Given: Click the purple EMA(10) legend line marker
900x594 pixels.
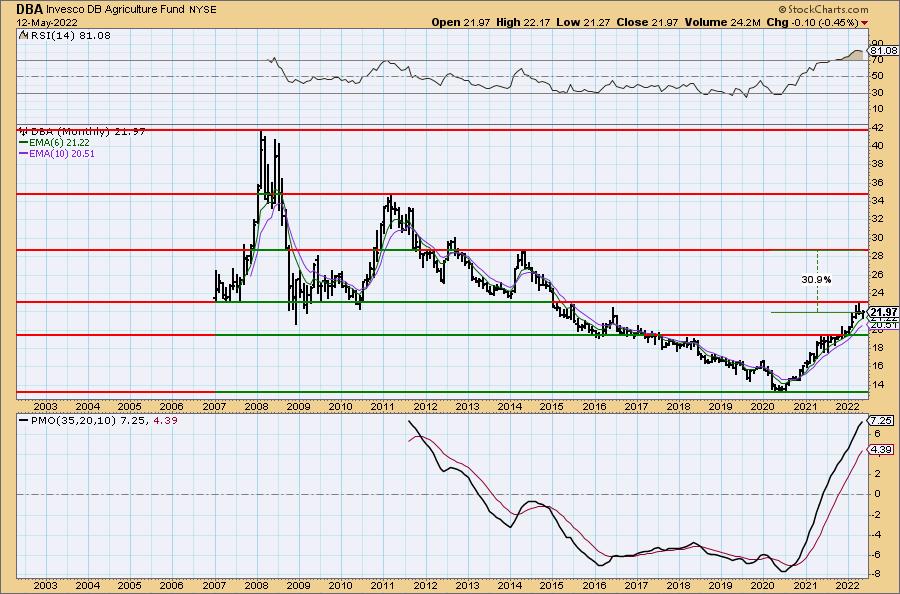Looking at the screenshot, I should pos(24,154).
